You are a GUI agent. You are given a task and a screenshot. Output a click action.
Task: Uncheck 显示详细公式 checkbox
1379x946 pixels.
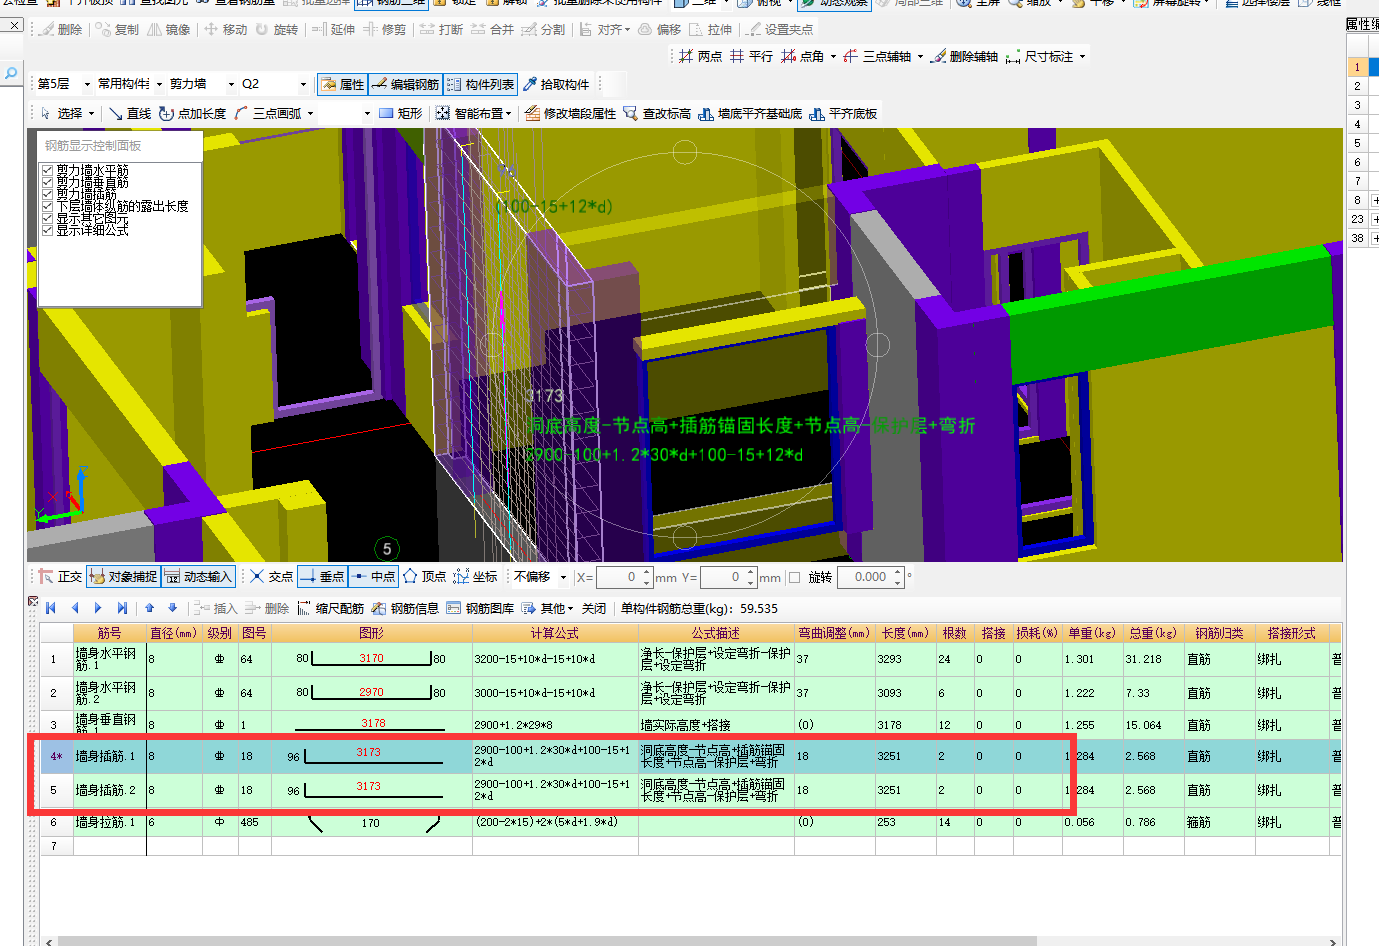click(x=47, y=231)
